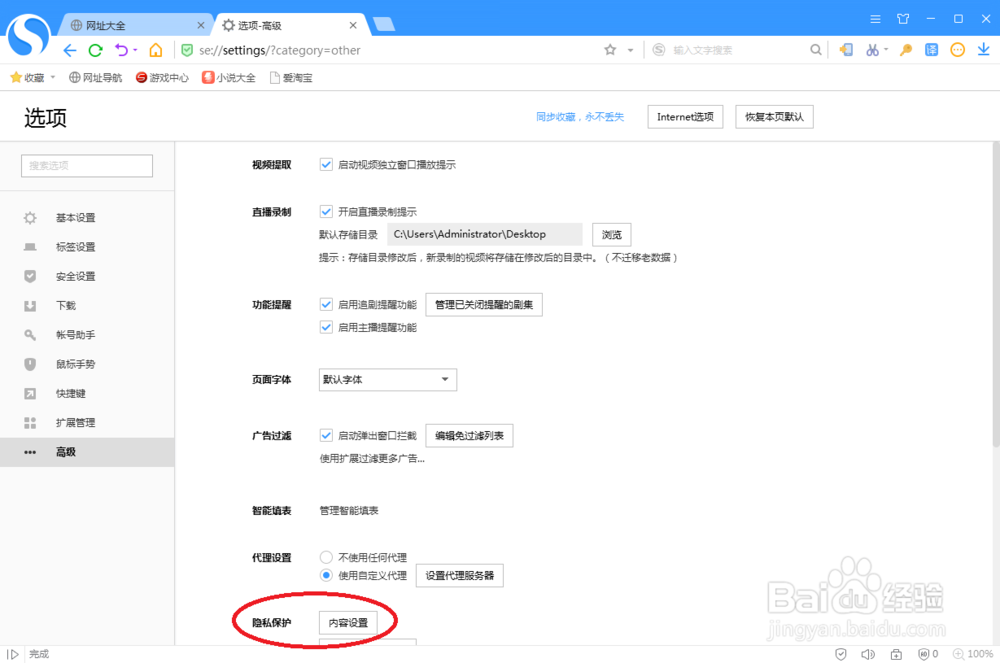Screen dimensions: 1000x663
Task: Open 同步收藏，永不丢失 link
Action: (x=581, y=116)
